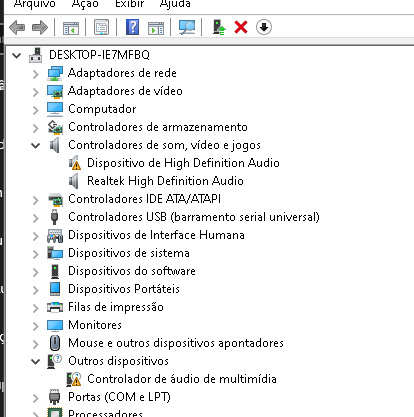Click the blue Help question mark icon

click(132, 27)
